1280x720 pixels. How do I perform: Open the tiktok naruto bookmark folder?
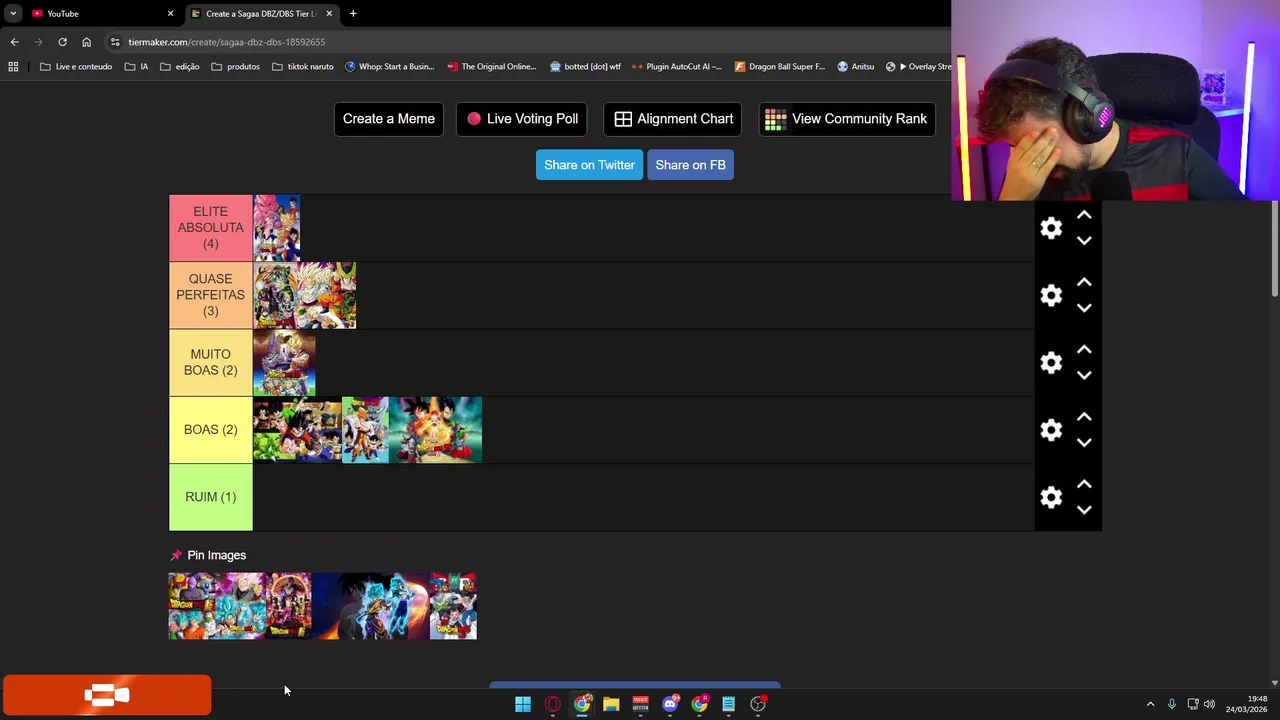coord(302,67)
